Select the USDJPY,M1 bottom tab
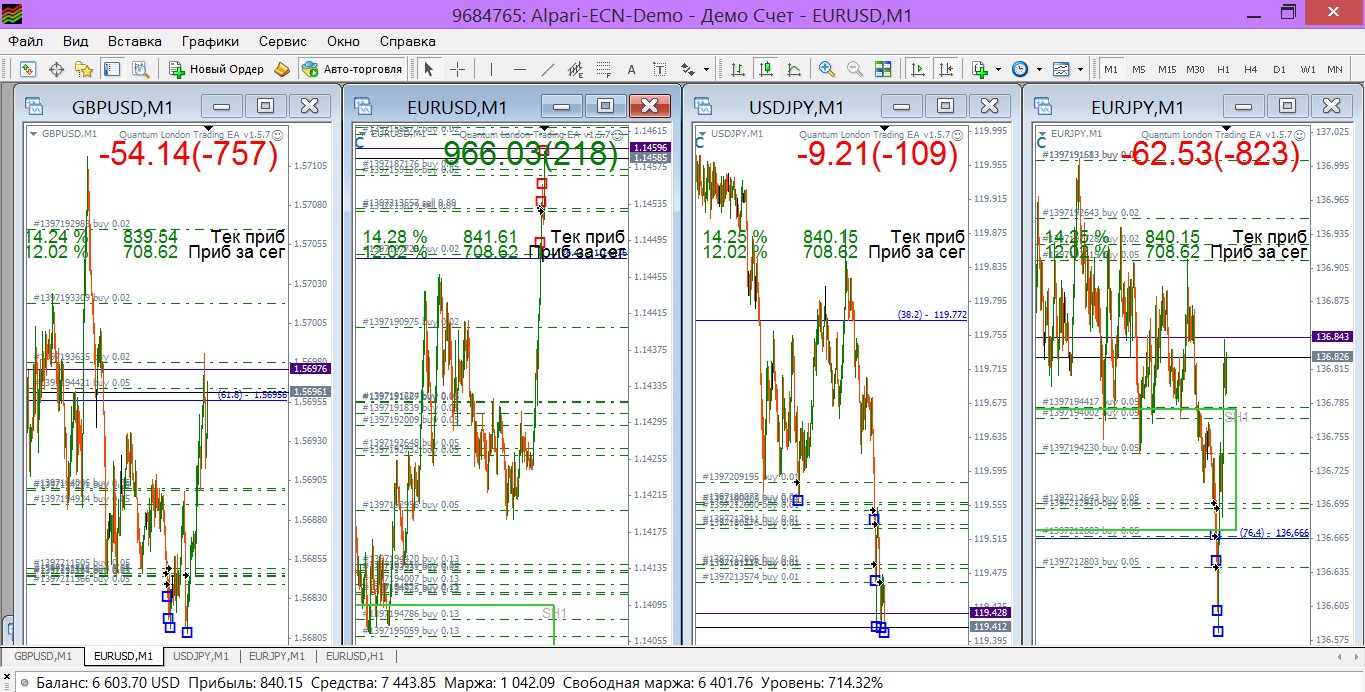The height and width of the screenshot is (692, 1365). tap(201, 656)
